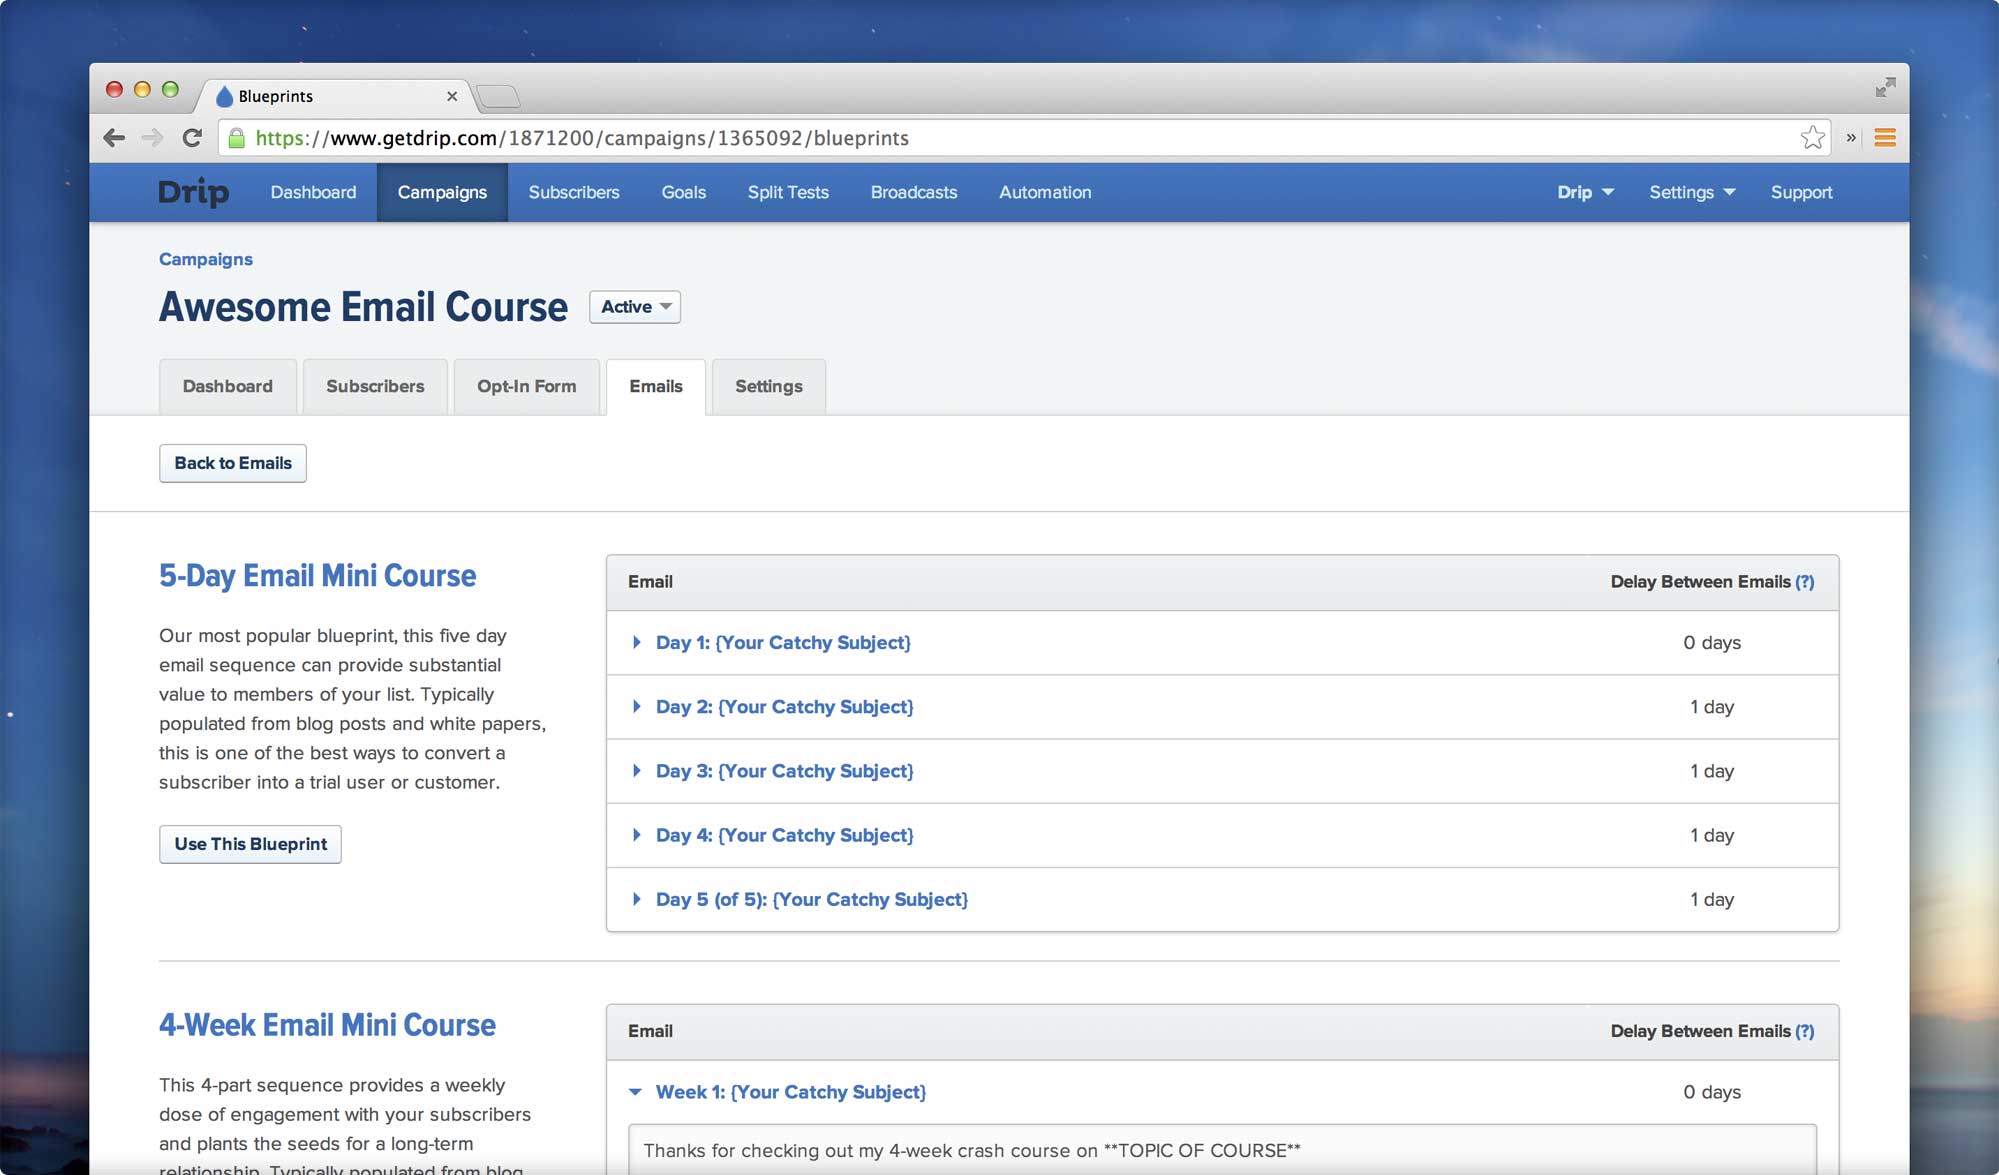Open the Settings dropdown in navbar
Viewport: 1999px width, 1175px height.
[1691, 192]
